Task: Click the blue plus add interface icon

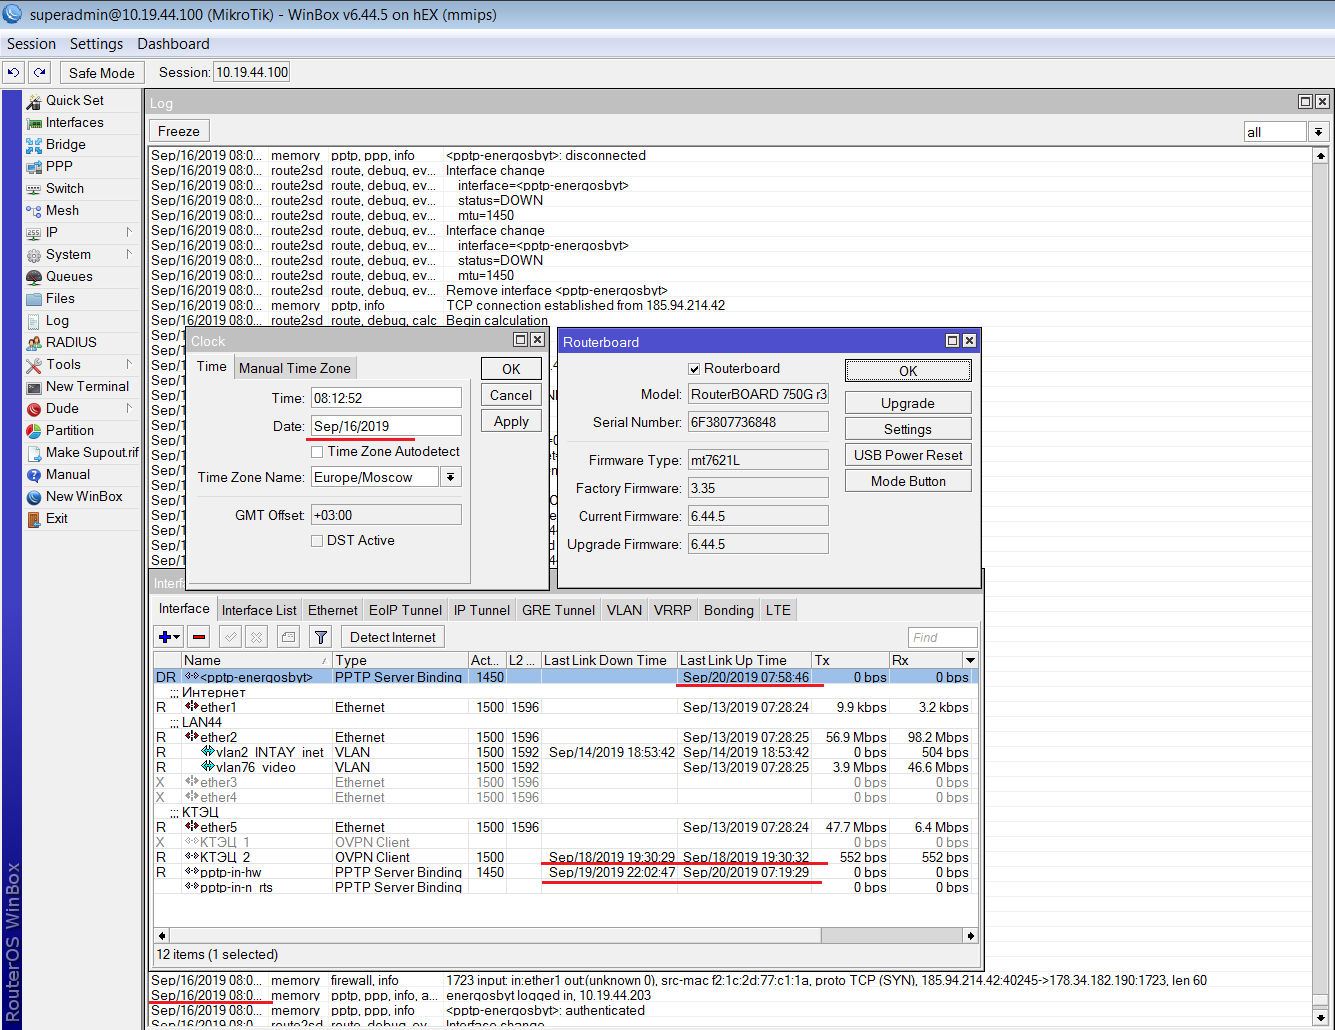Action: 165,637
